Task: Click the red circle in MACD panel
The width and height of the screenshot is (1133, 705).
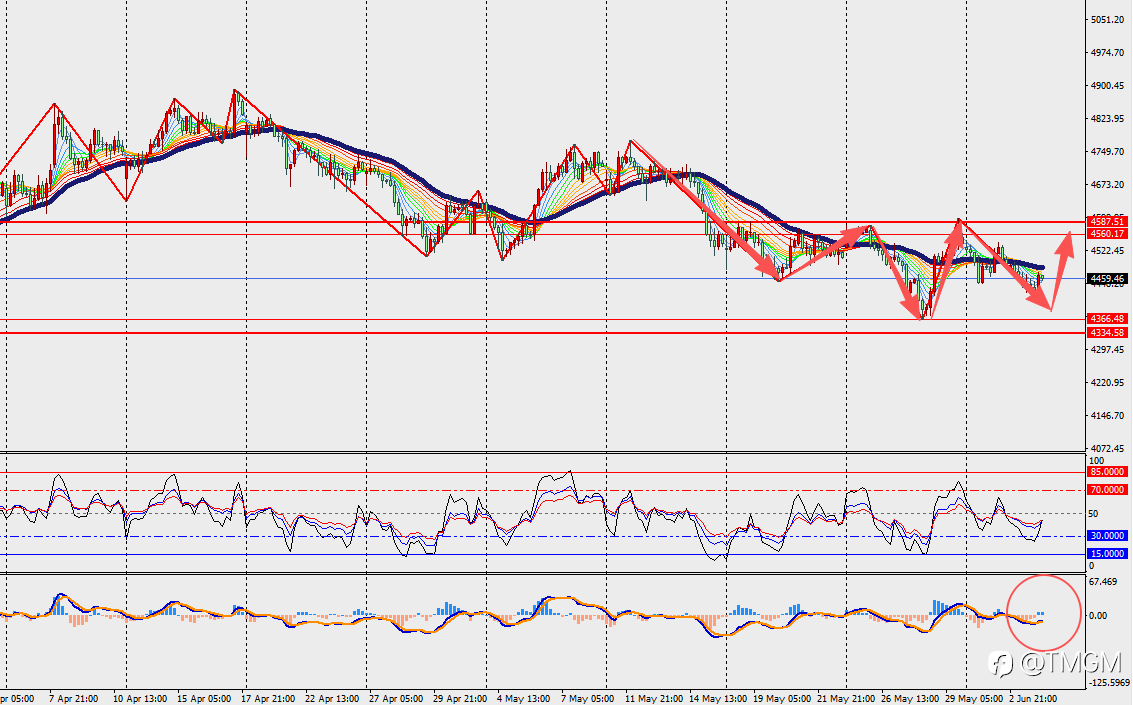Action: 1044,613
